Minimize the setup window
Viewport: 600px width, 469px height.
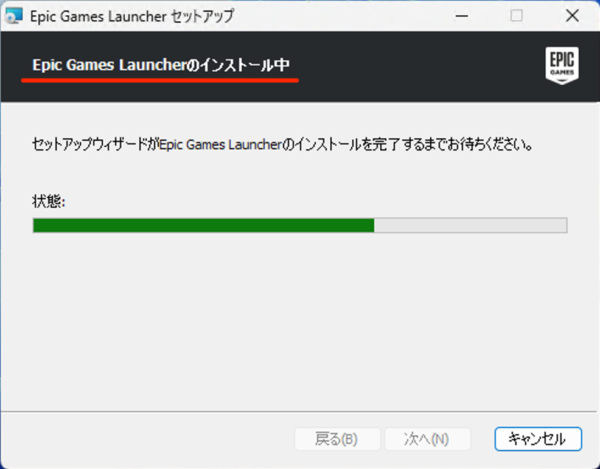462,16
